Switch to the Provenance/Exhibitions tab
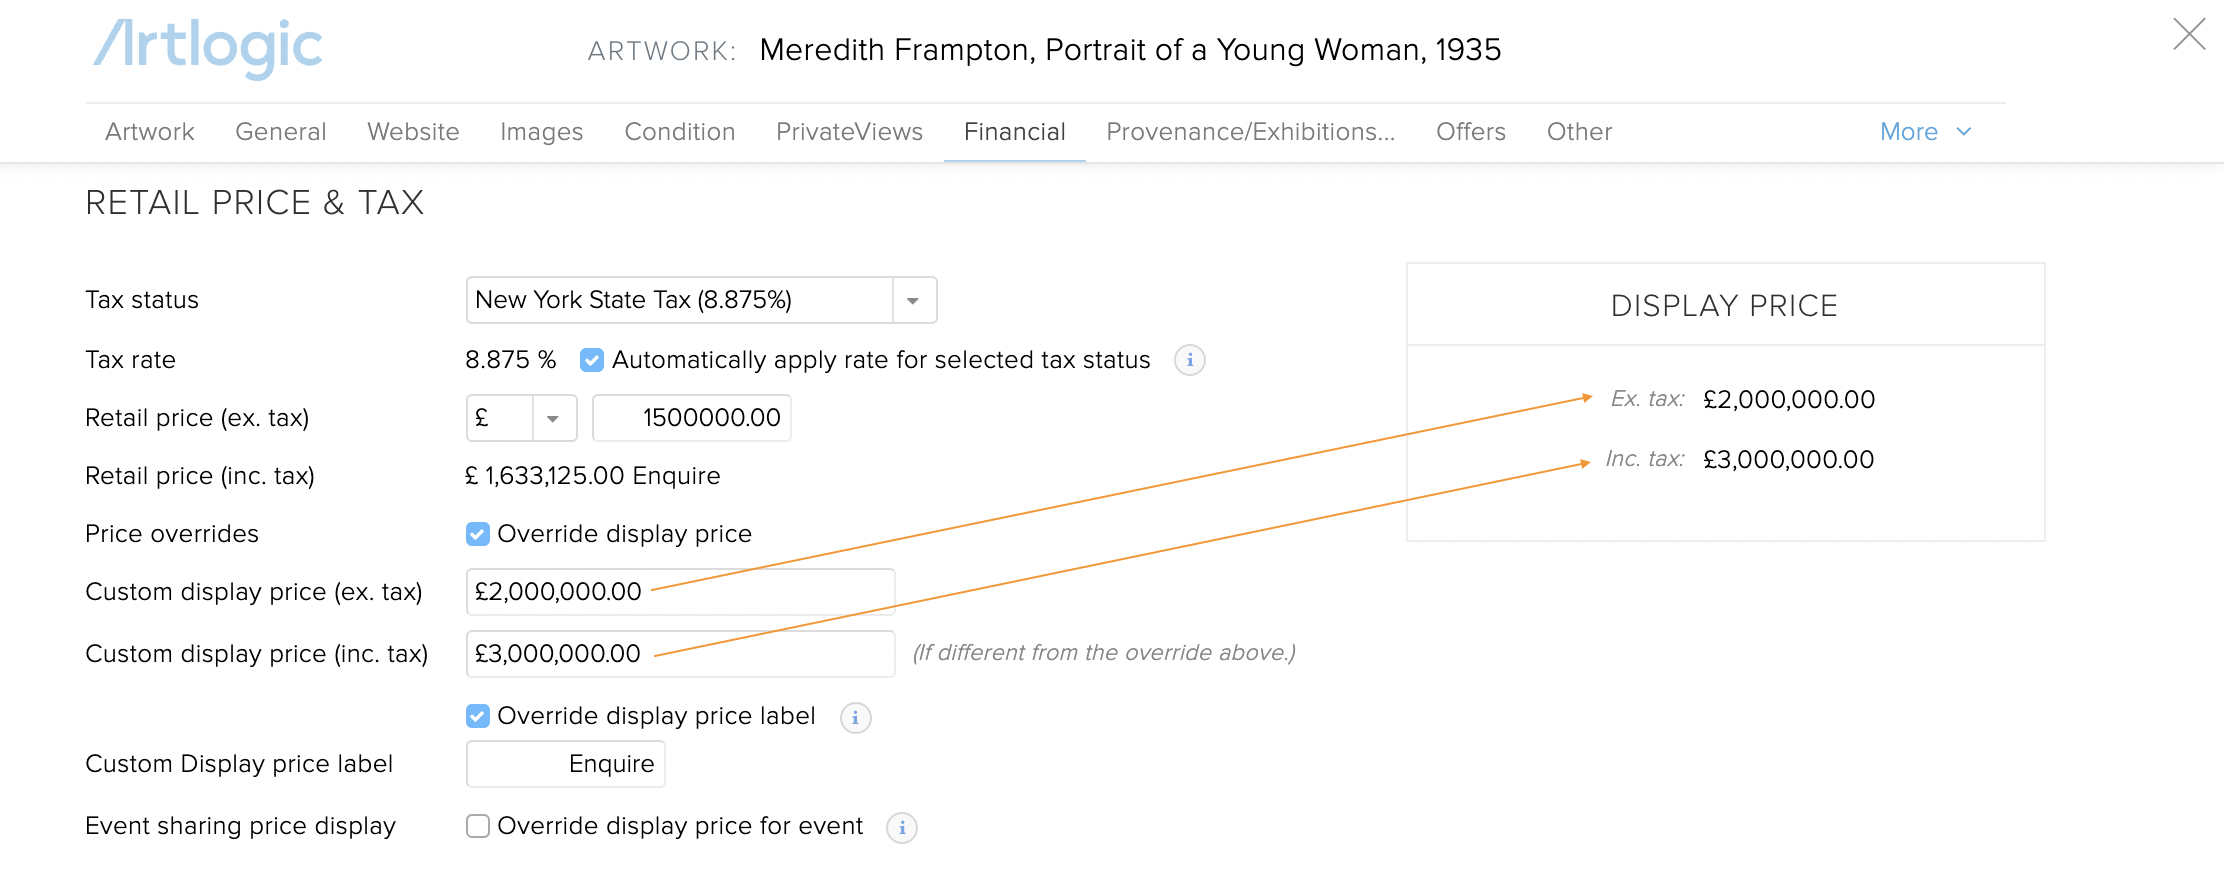This screenshot has width=2224, height=870. [1250, 132]
